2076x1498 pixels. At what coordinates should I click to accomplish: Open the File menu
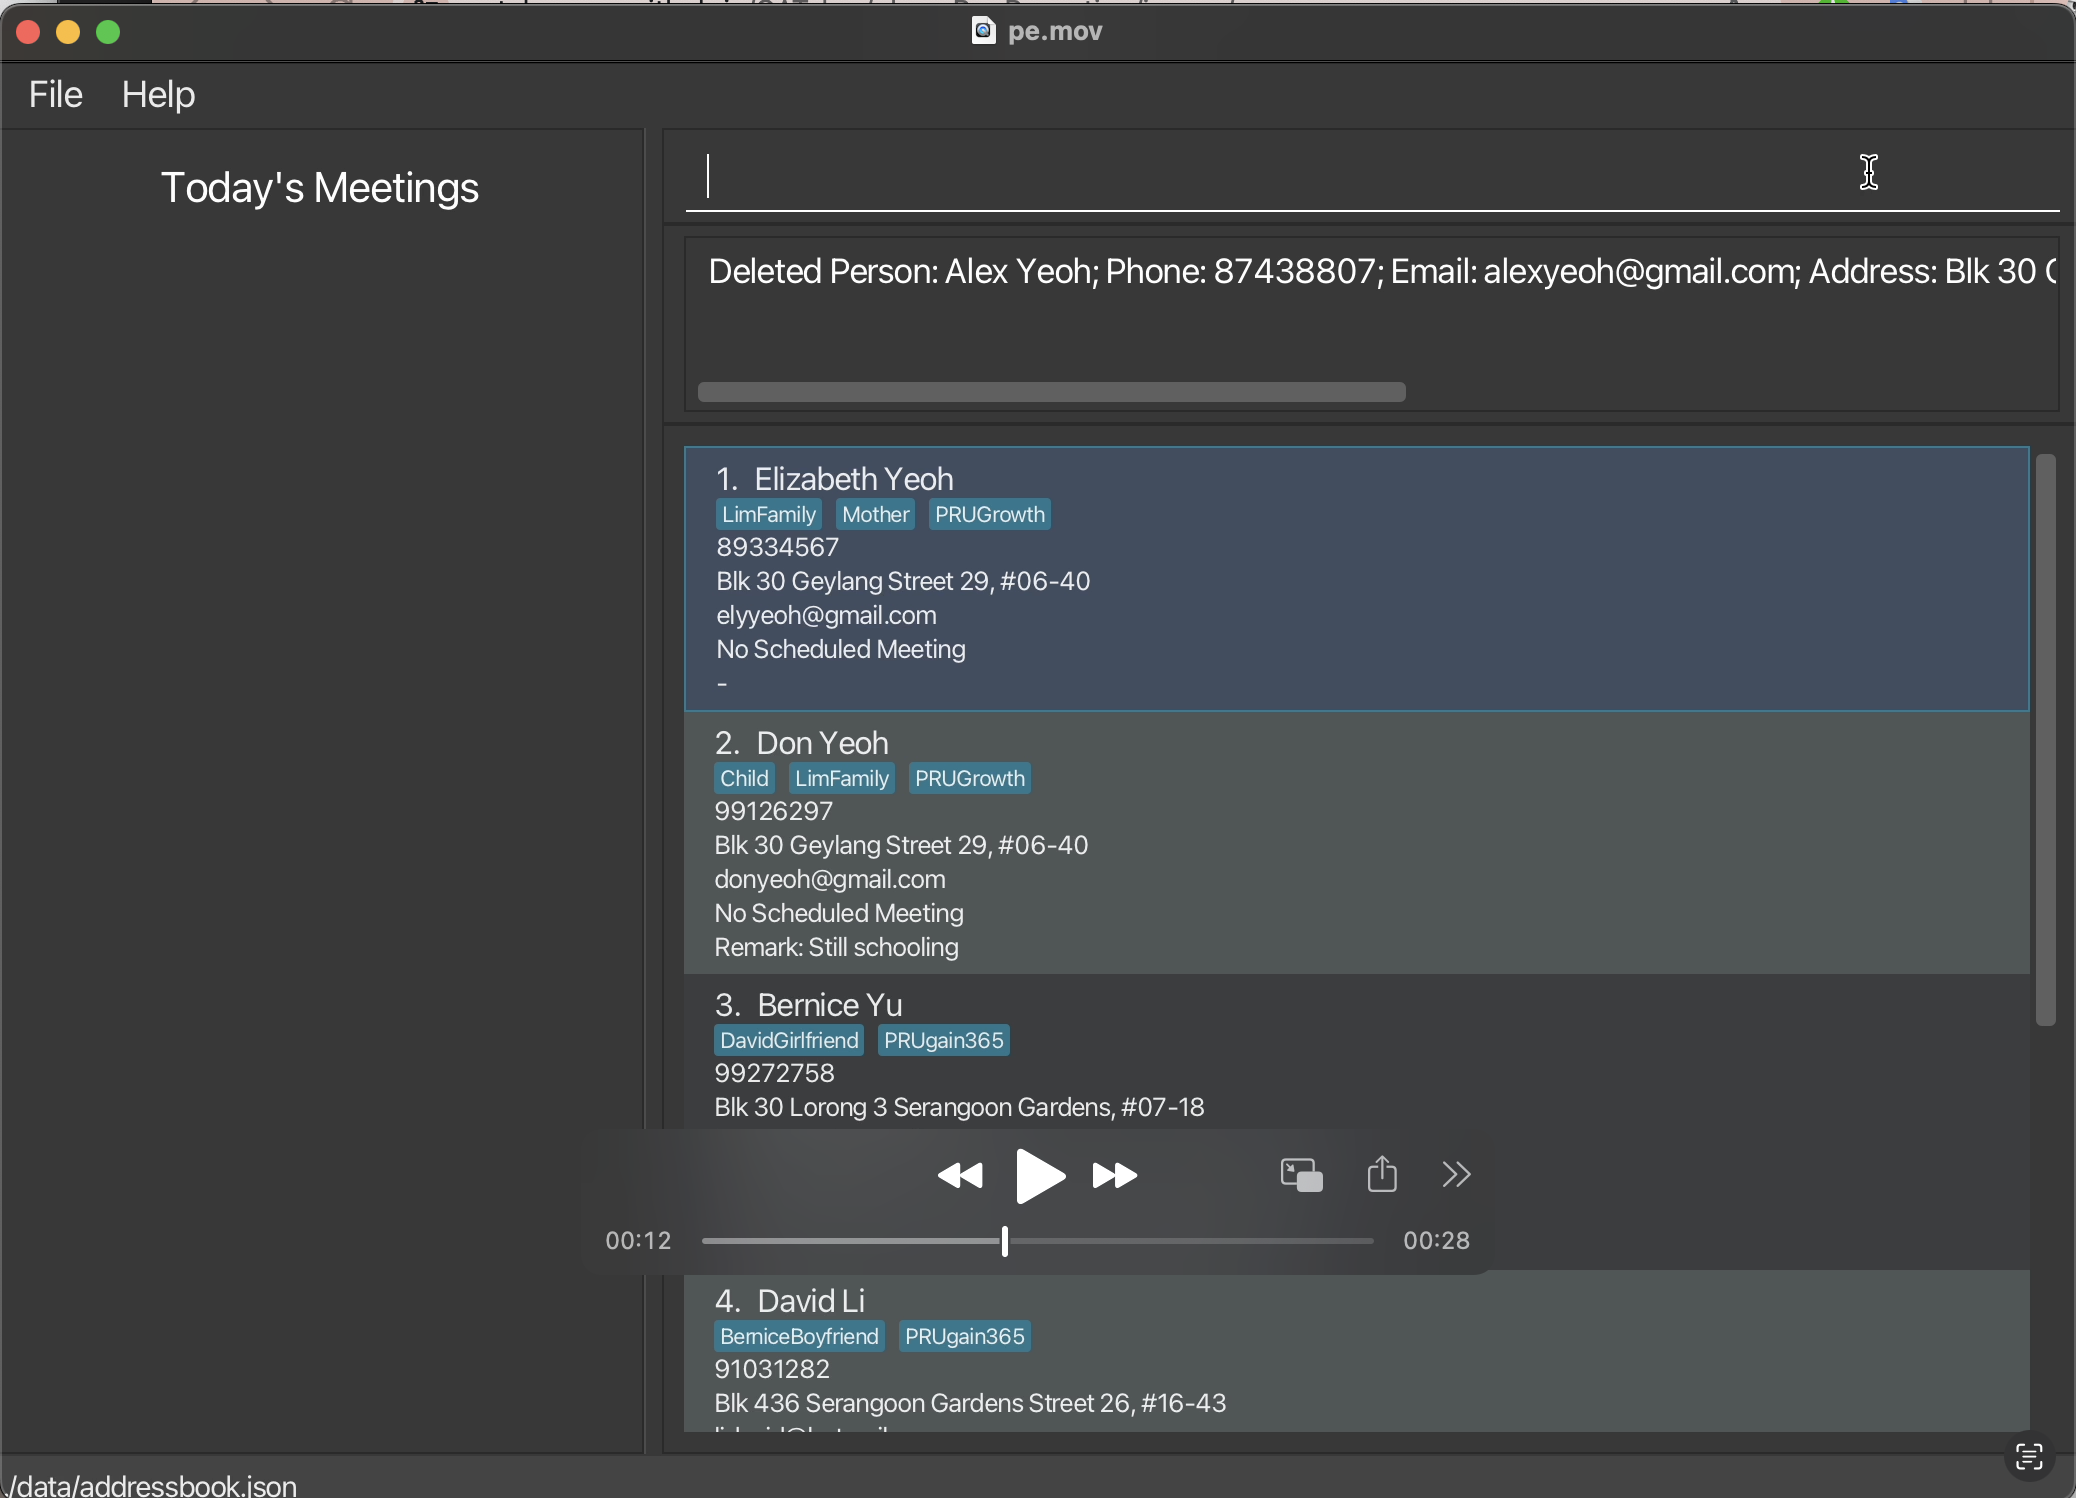pyautogui.click(x=56, y=95)
